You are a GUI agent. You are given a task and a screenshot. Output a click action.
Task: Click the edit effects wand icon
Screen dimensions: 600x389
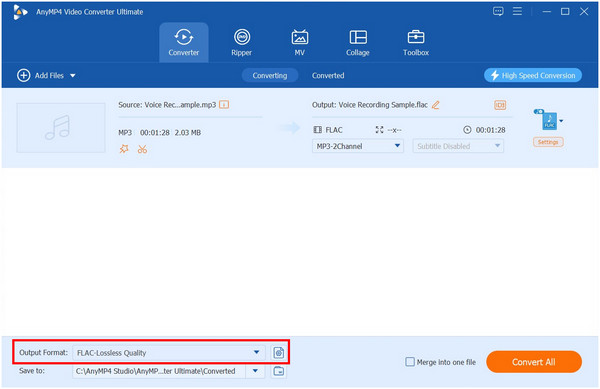124,149
